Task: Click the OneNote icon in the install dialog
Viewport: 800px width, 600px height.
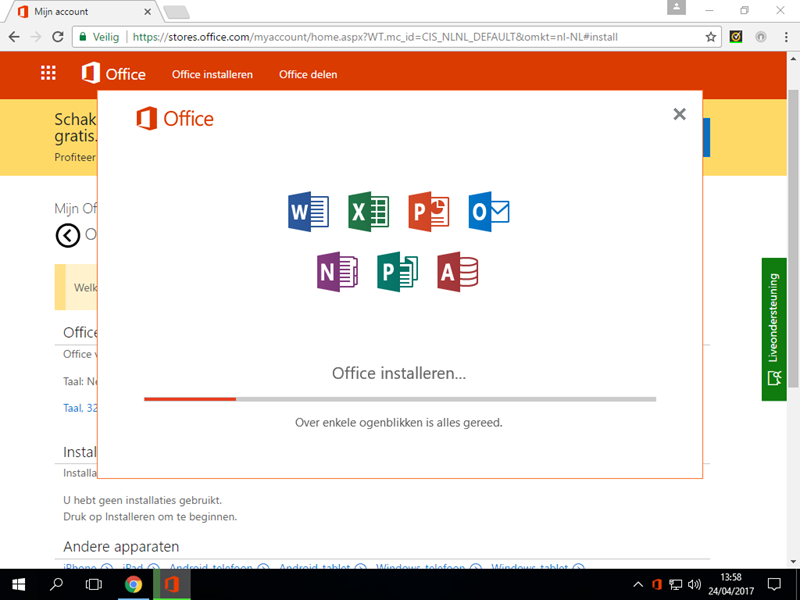Action: (x=337, y=271)
